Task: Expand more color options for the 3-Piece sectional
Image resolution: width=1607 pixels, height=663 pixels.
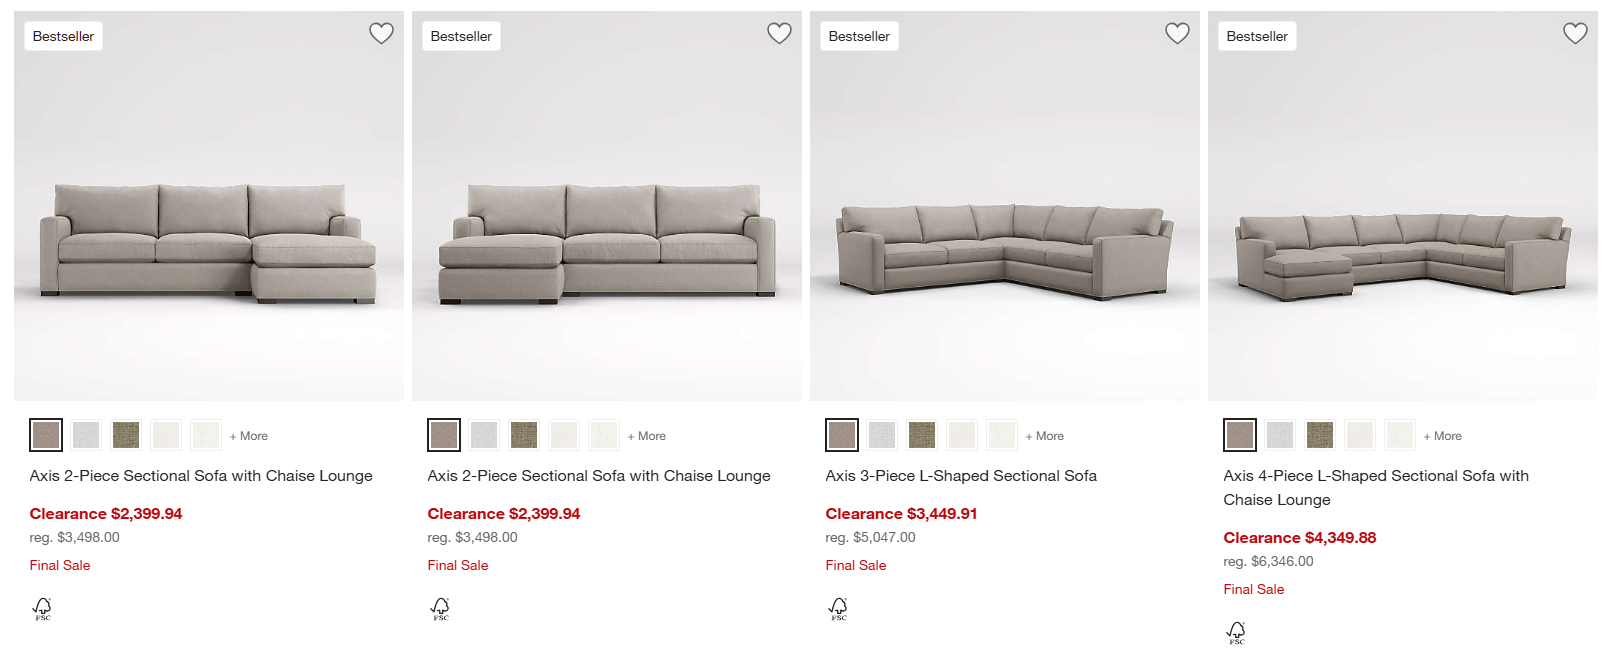Action: (1045, 435)
